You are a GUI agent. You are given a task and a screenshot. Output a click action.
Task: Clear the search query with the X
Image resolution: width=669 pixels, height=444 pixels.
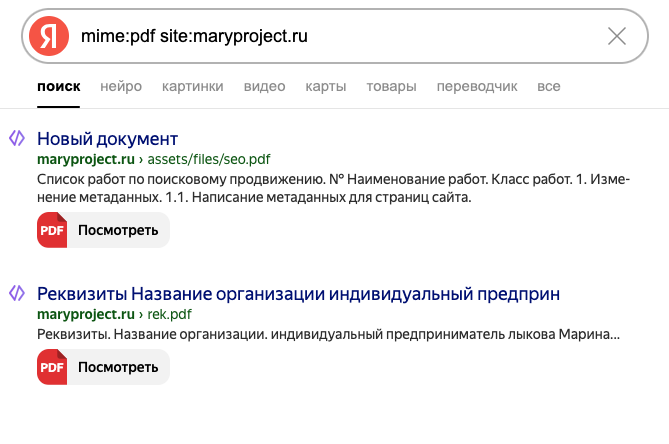pyautogui.click(x=617, y=36)
